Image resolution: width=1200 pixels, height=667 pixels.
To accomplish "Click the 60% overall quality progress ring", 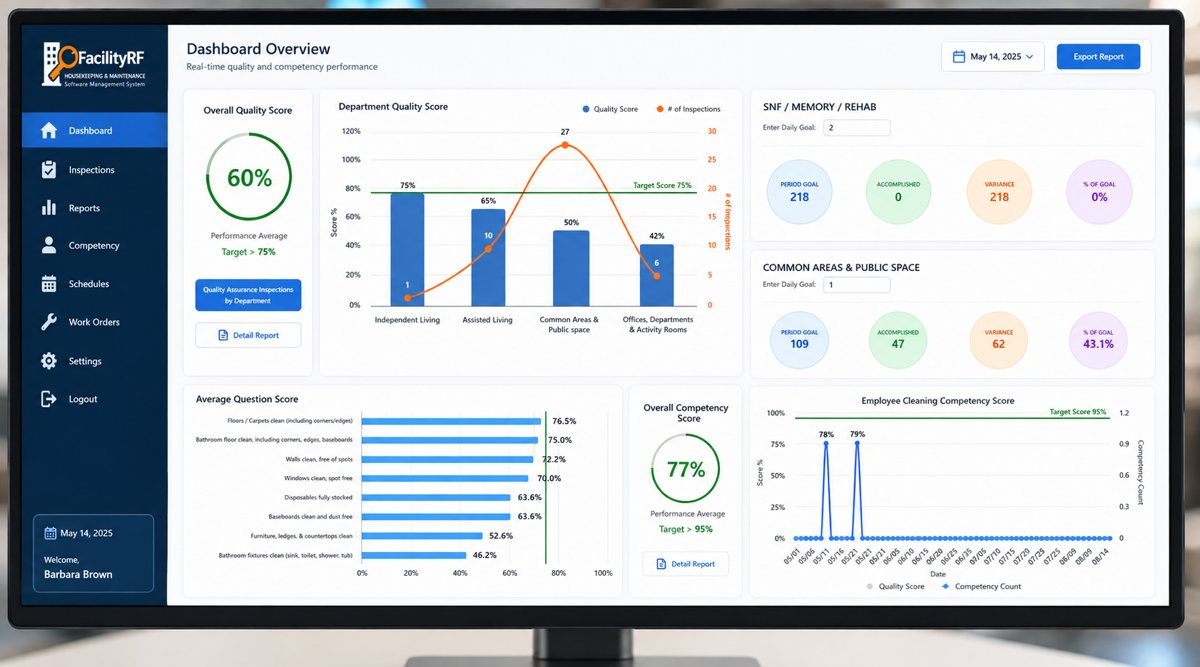I will [x=249, y=177].
